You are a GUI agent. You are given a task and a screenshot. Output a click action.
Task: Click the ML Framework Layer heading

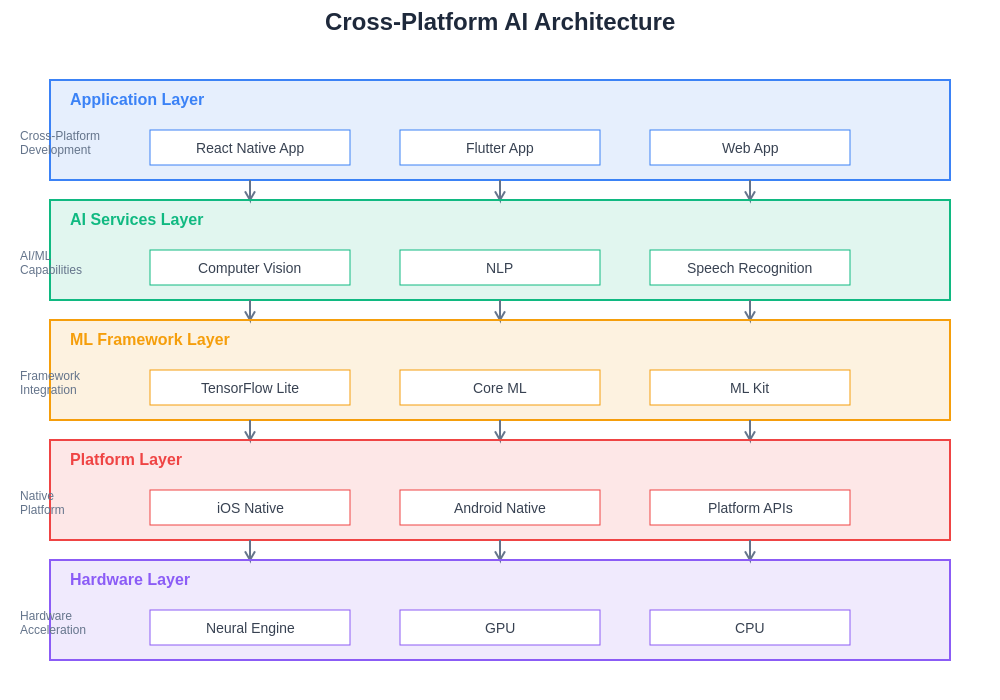click(x=150, y=340)
